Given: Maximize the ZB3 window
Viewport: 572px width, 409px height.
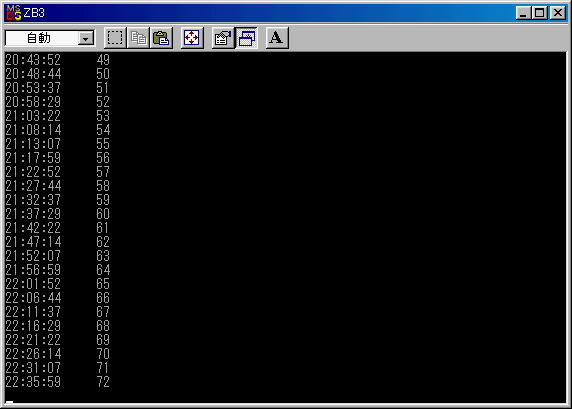Looking at the screenshot, I should click(x=539, y=13).
